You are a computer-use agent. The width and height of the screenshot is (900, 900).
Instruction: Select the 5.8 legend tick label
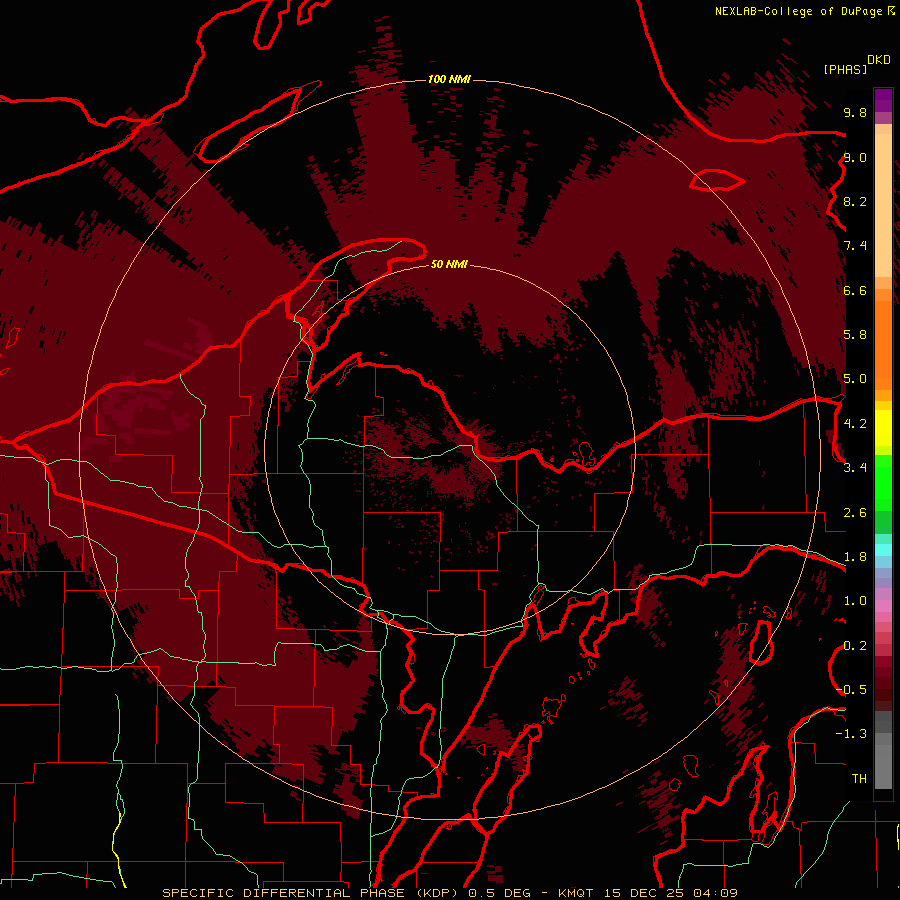tap(855, 335)
